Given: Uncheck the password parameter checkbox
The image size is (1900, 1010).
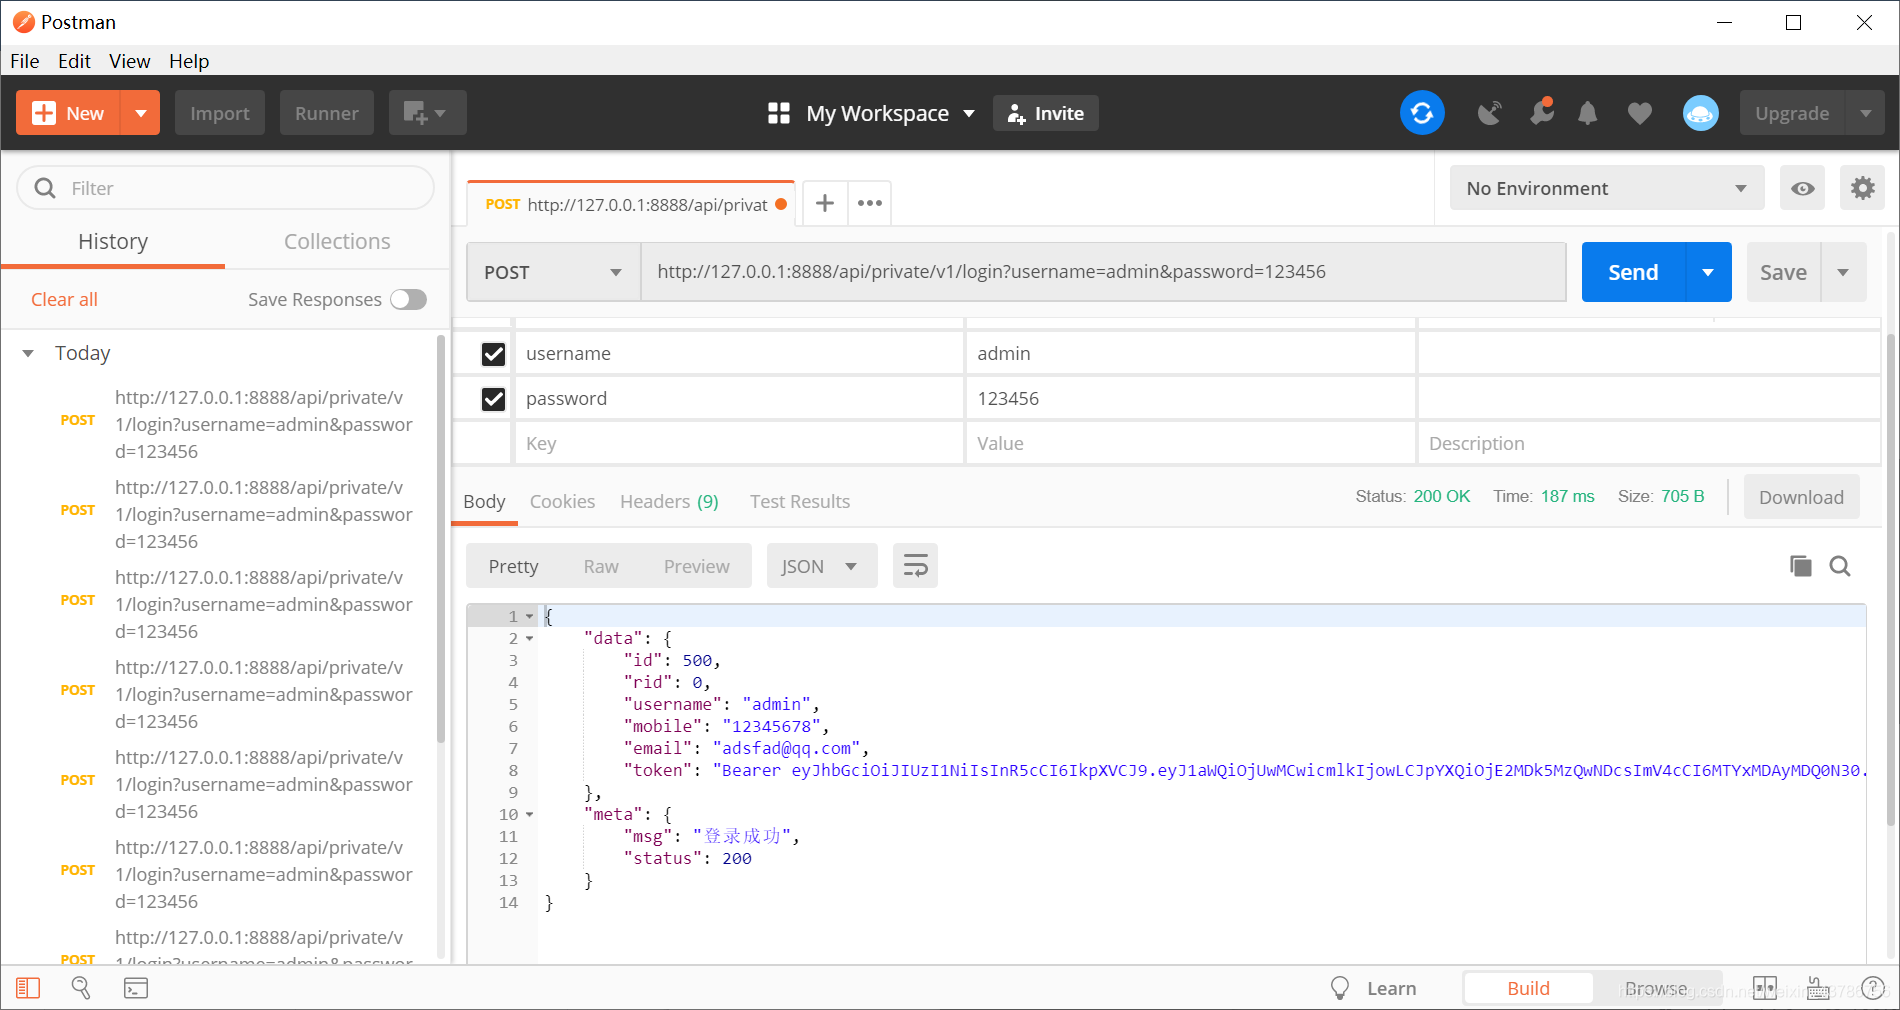Looking at the screenshot, I should [x=493, y=399].
